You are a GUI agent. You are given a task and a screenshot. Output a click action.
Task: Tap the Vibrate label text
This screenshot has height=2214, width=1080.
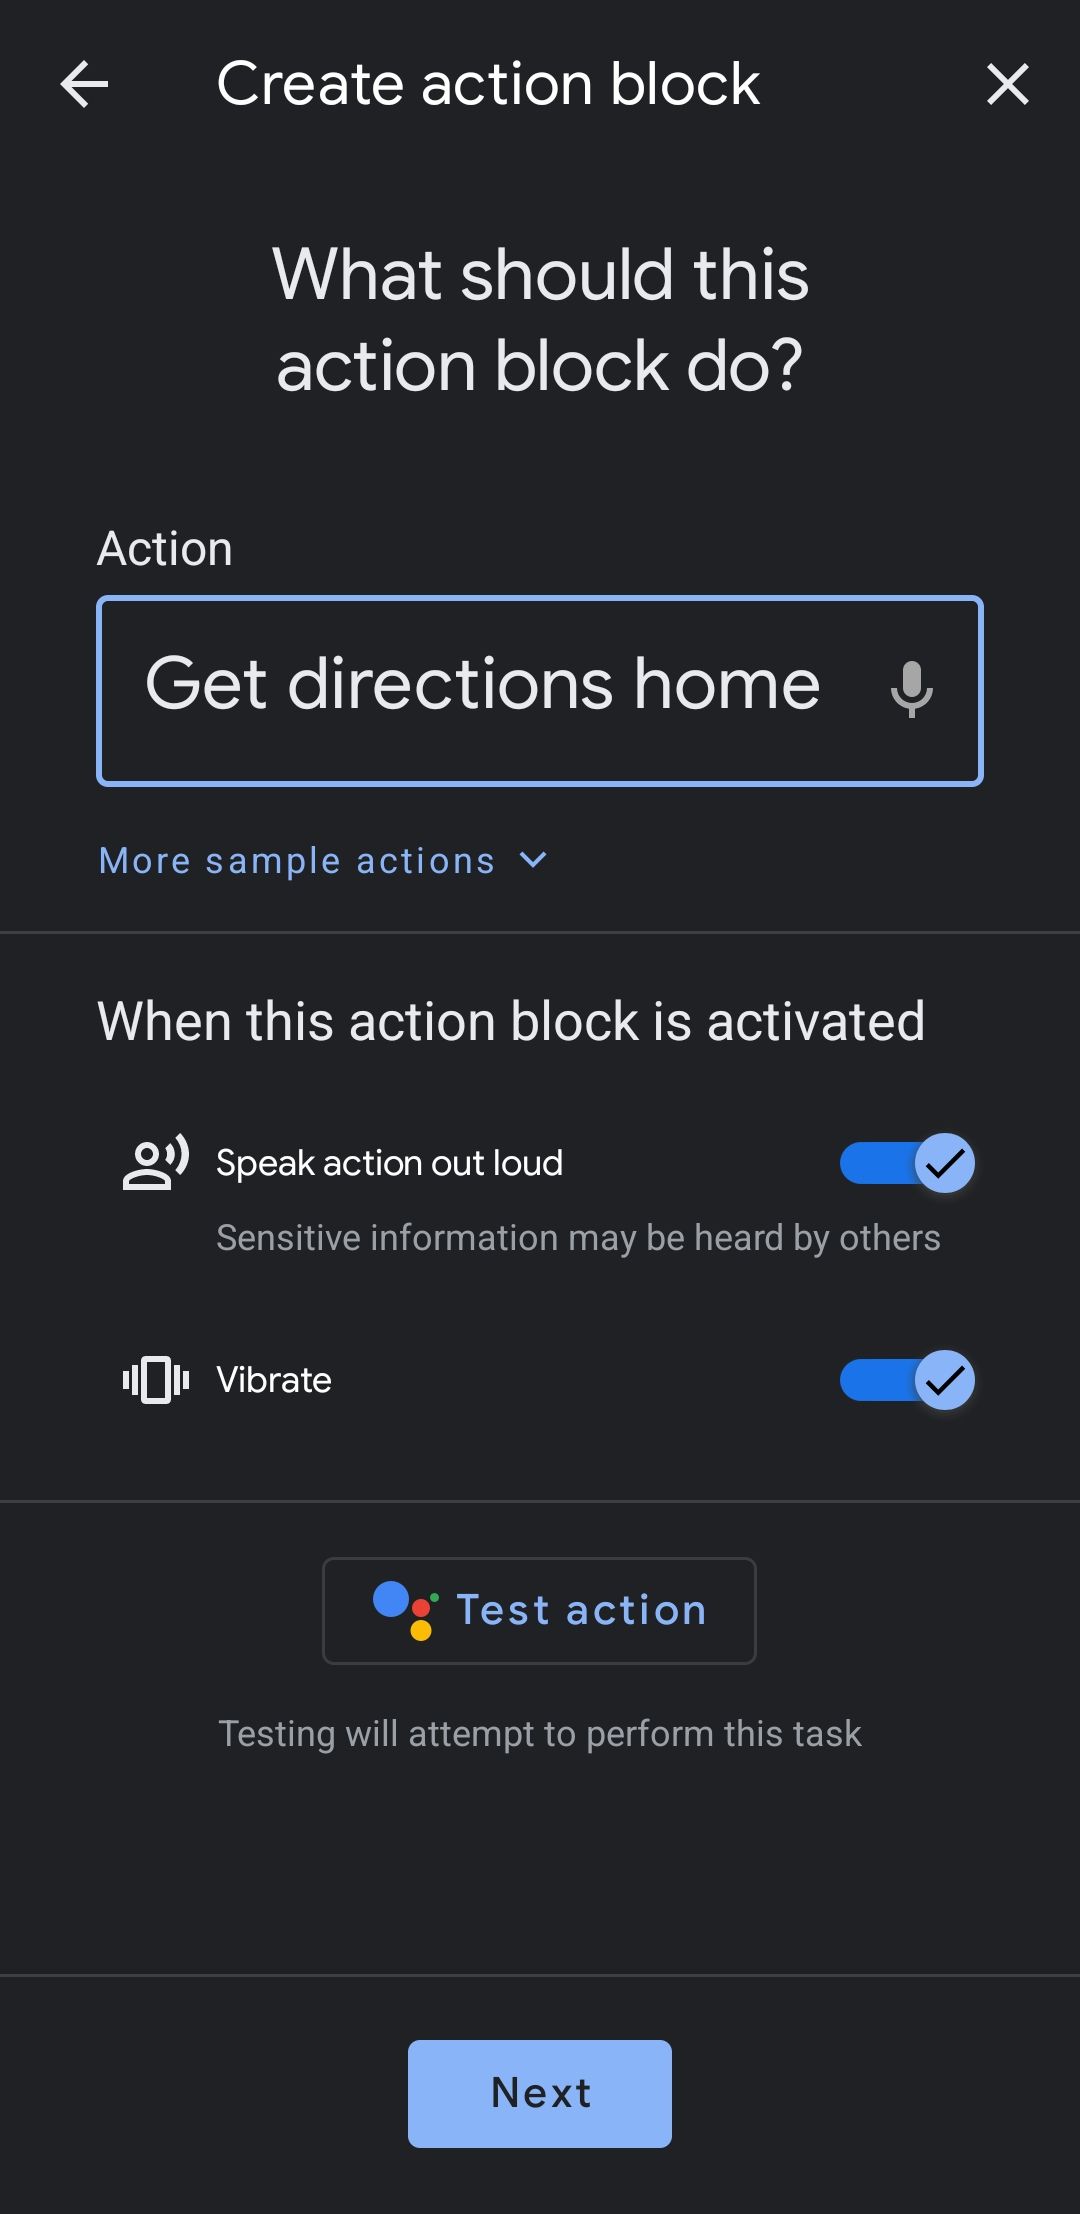[x=274, y=1380]
